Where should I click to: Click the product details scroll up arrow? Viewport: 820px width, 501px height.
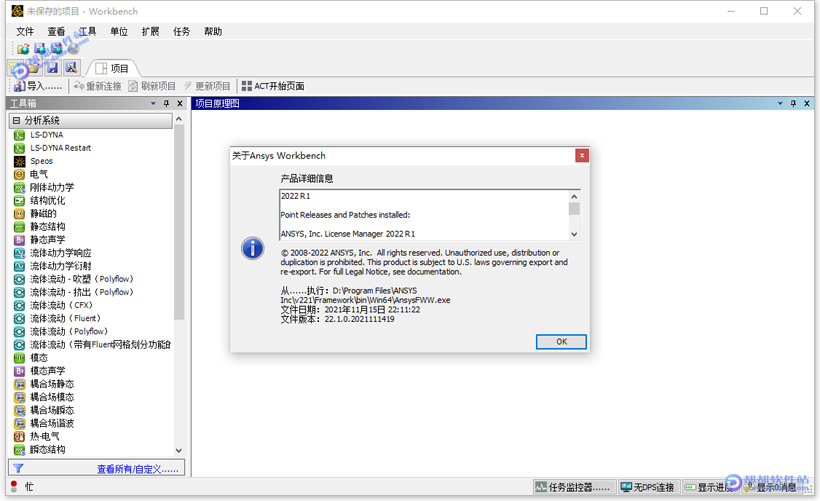coord(574,197)
